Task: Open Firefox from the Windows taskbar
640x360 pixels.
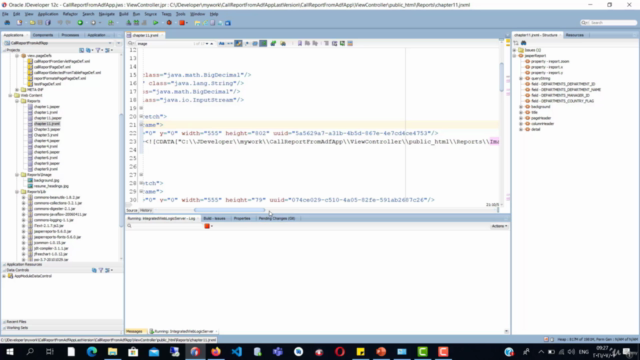Action: pyautogui.click(x=216, y=351)
